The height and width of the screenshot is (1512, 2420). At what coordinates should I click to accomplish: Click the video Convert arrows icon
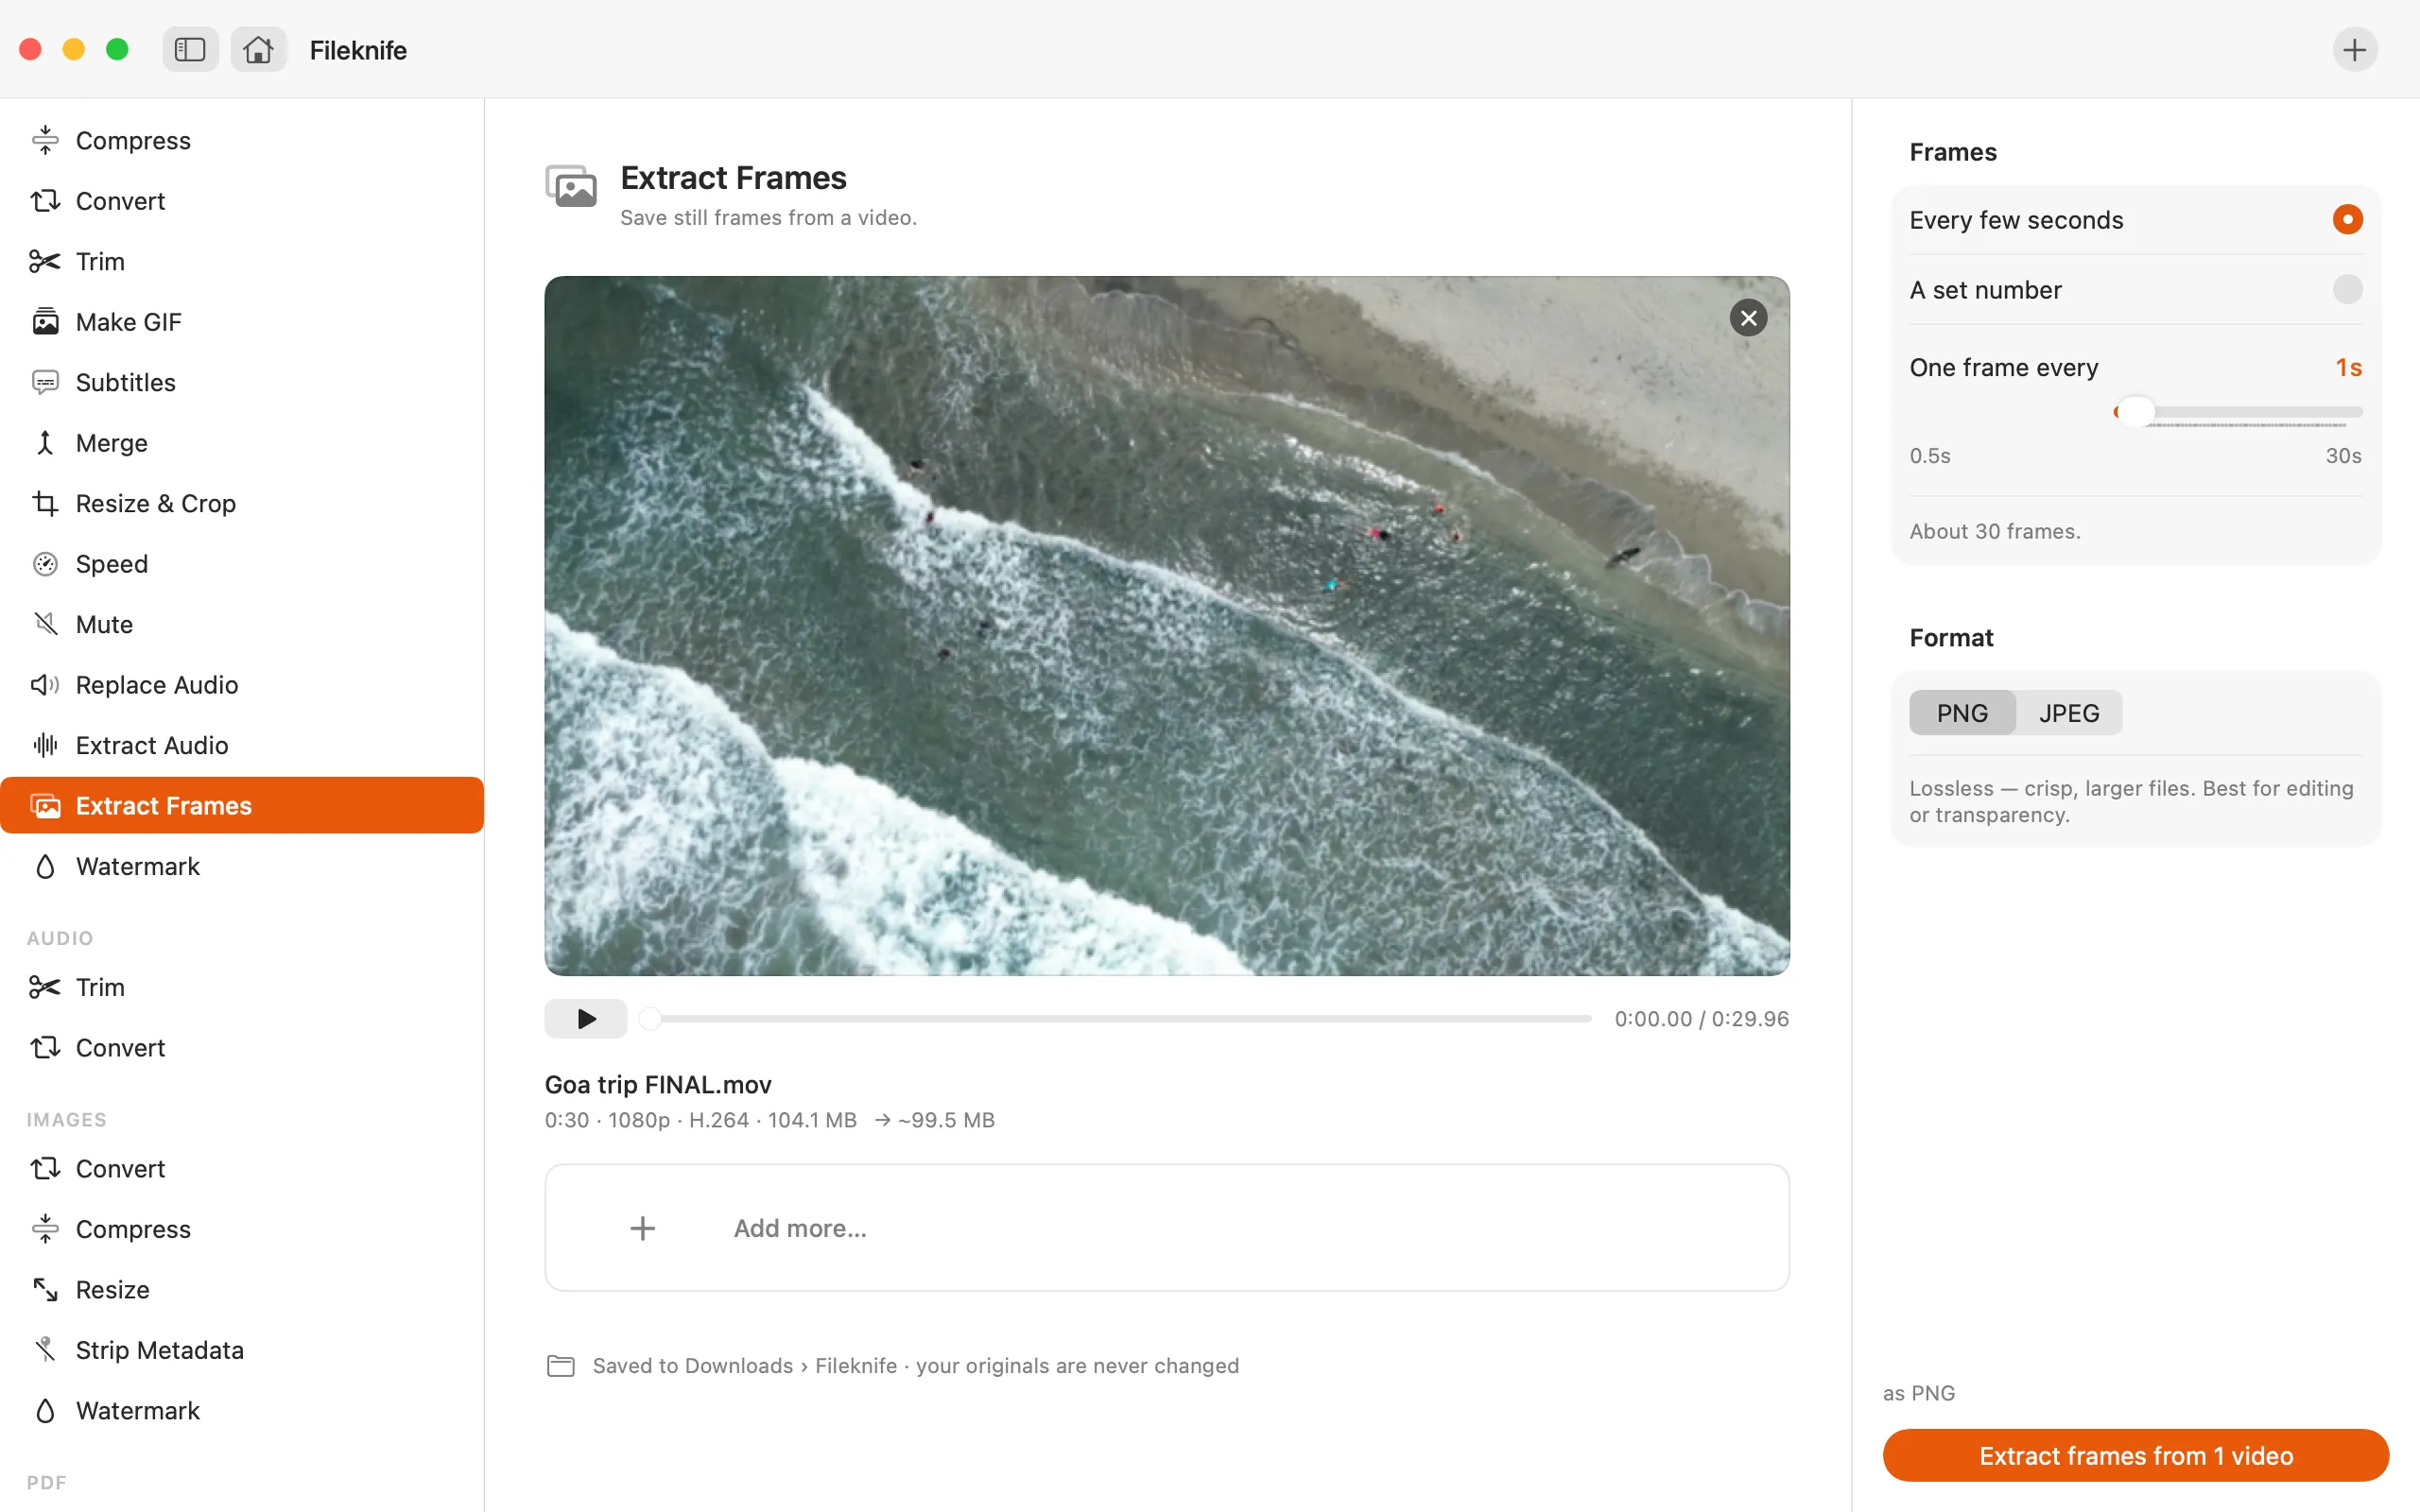[x=45, y=201]
